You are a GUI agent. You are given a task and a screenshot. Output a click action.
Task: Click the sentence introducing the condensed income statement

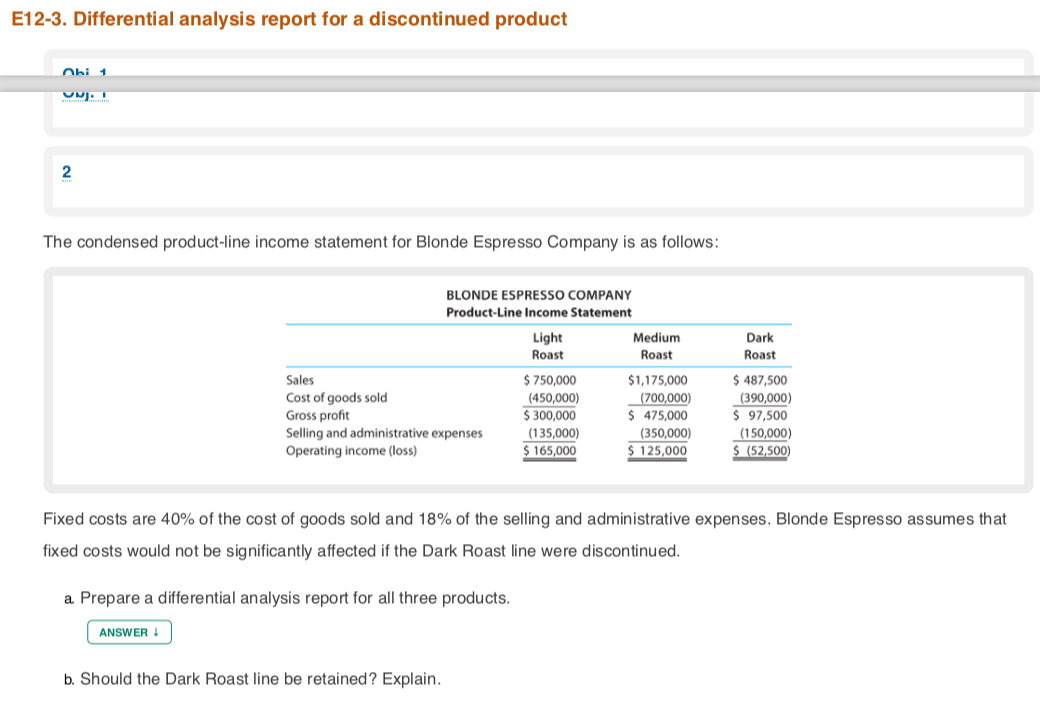[381, 242]
